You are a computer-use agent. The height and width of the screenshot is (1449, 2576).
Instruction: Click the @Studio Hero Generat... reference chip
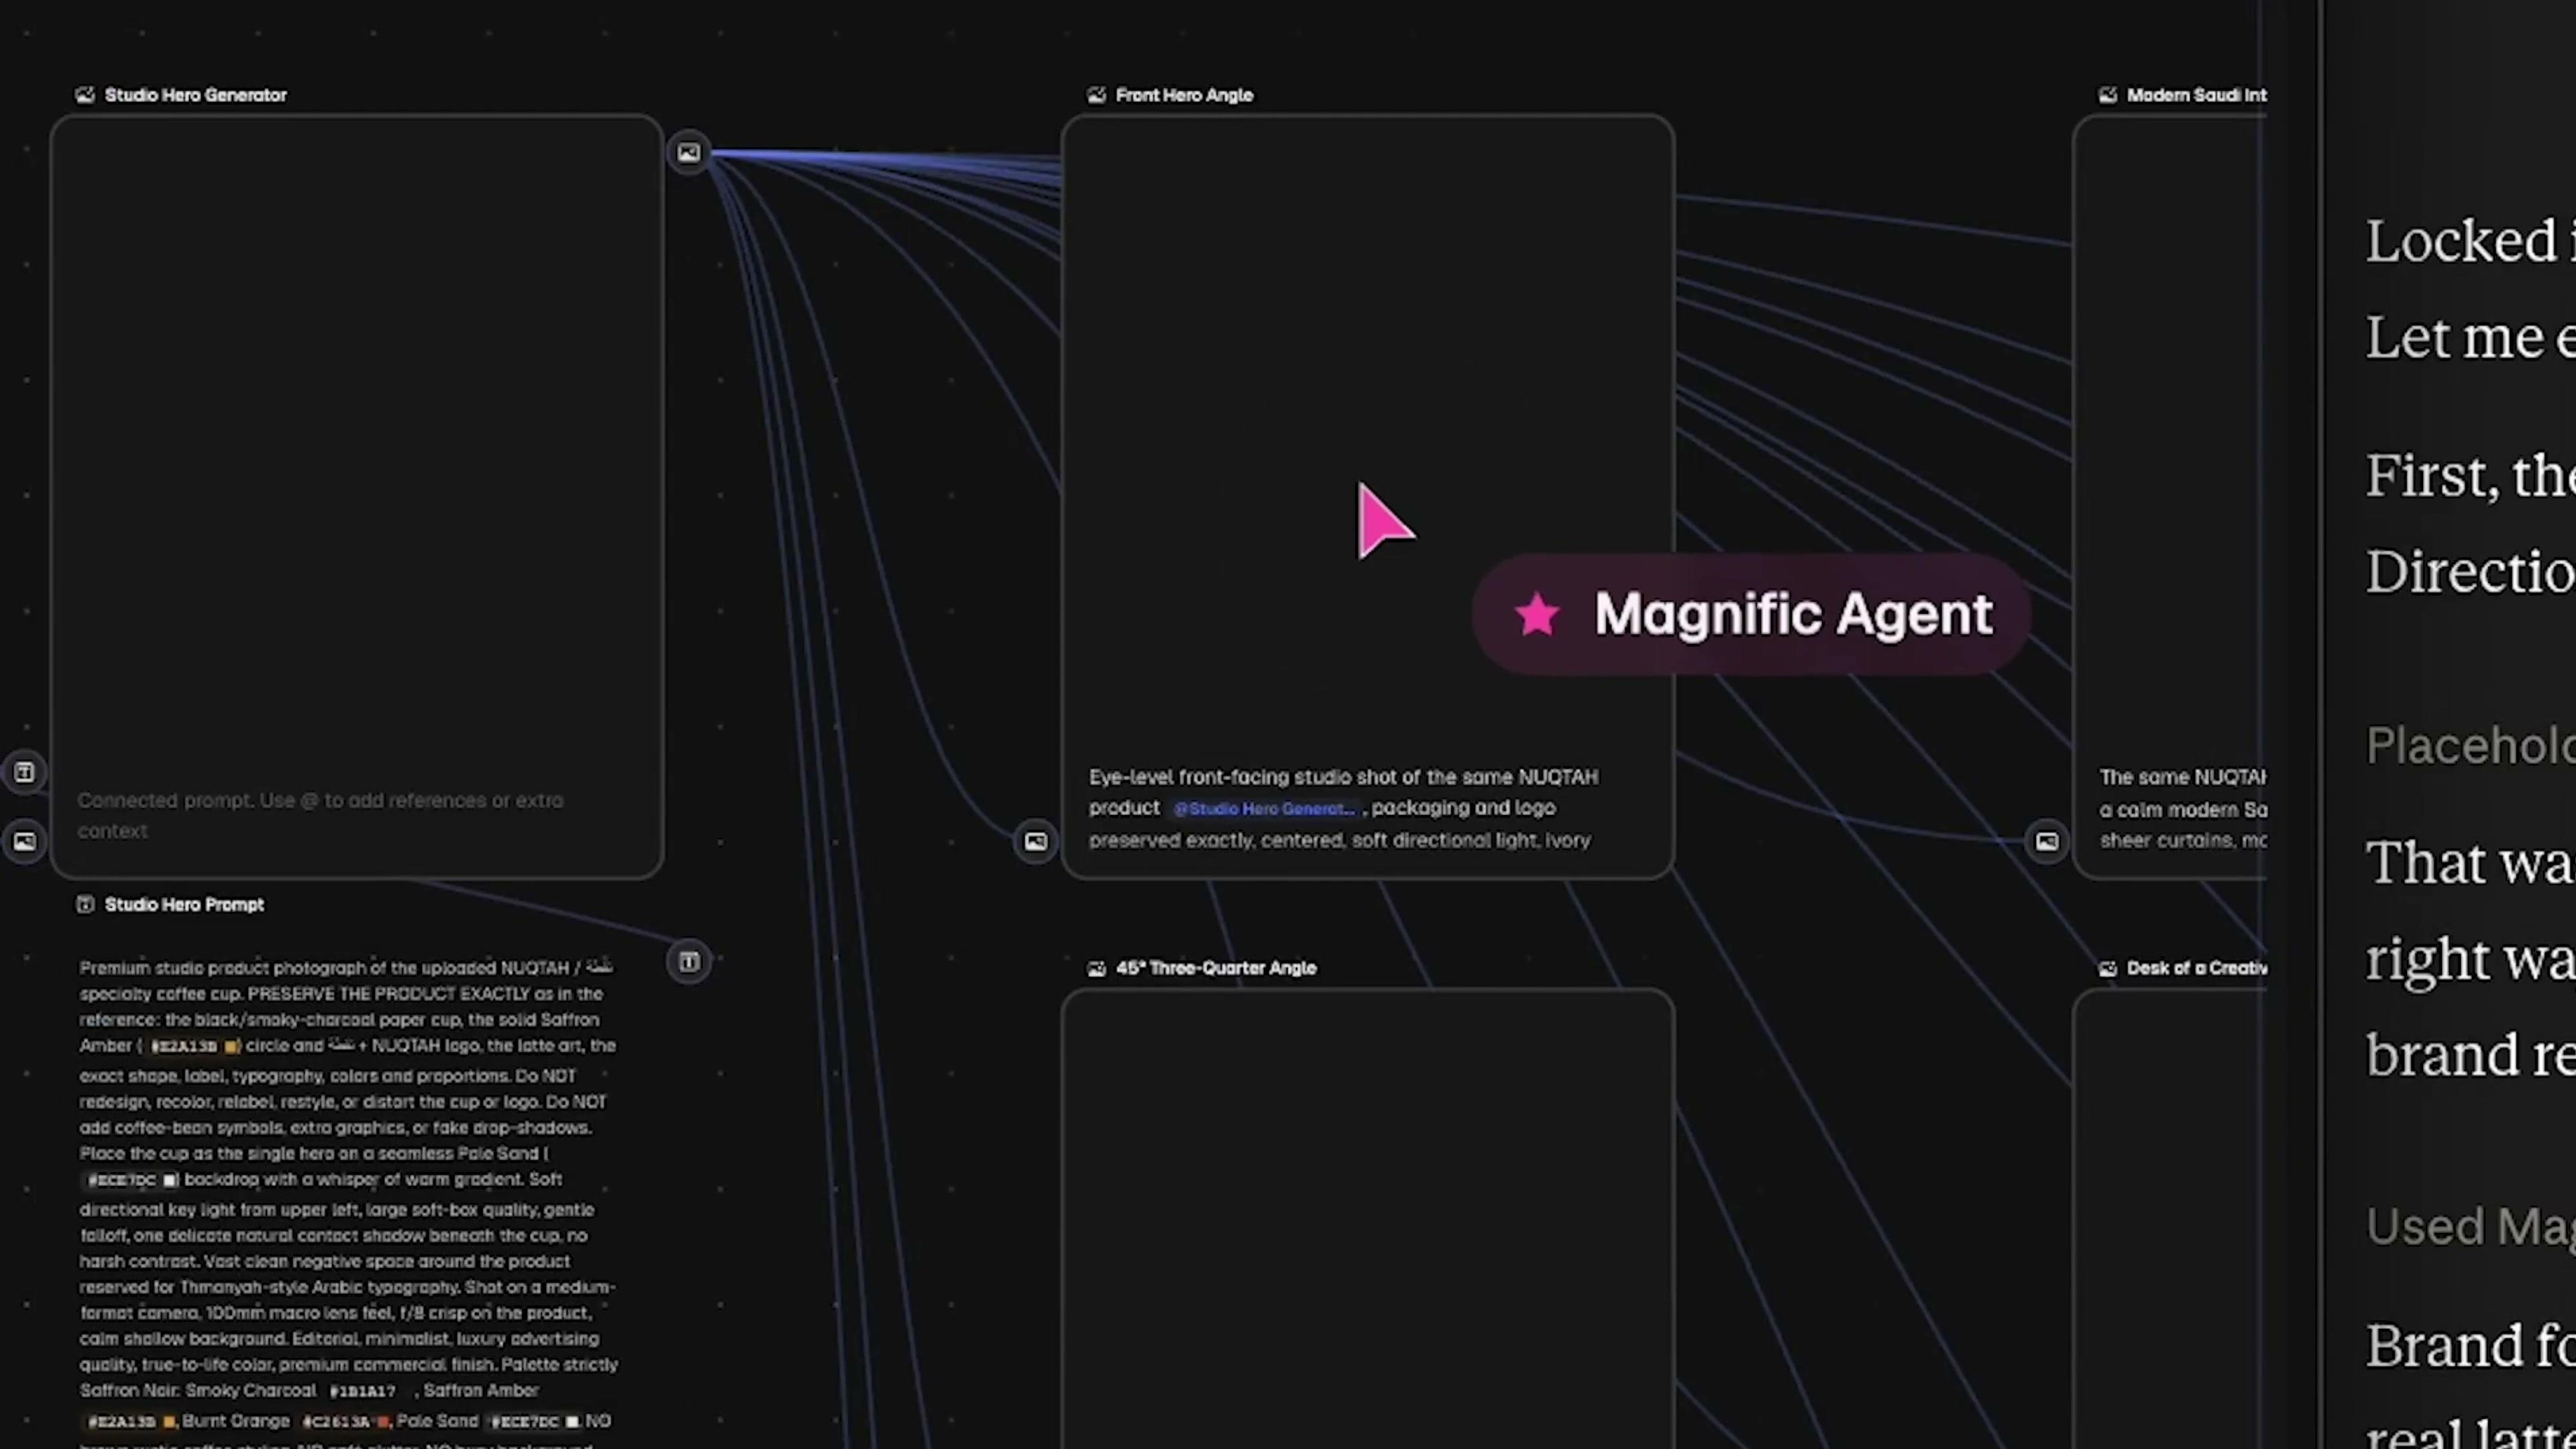[1264, 809]
